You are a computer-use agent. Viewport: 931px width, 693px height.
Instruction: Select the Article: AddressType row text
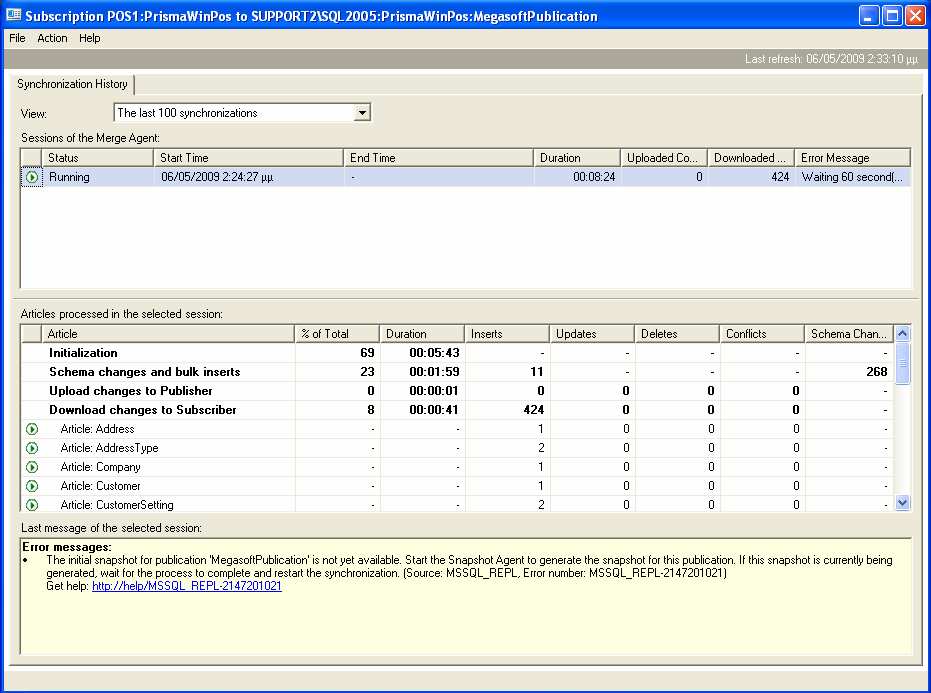(109, 448)
